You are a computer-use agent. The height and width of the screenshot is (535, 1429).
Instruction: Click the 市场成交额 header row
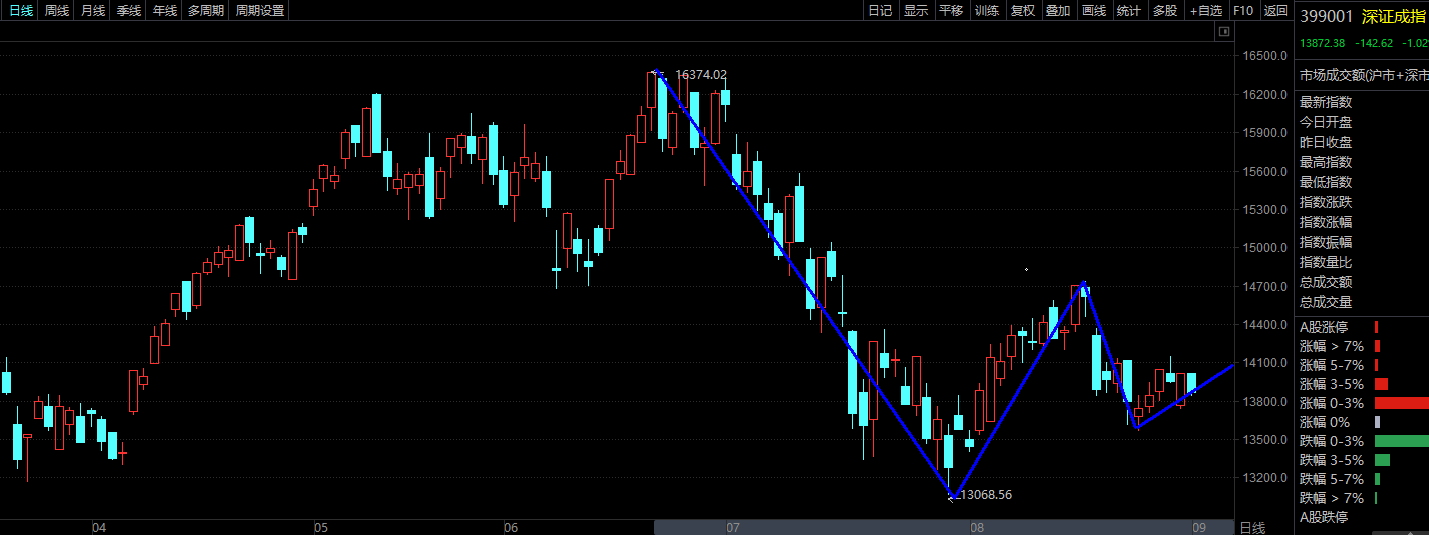tap(1363, 75)
